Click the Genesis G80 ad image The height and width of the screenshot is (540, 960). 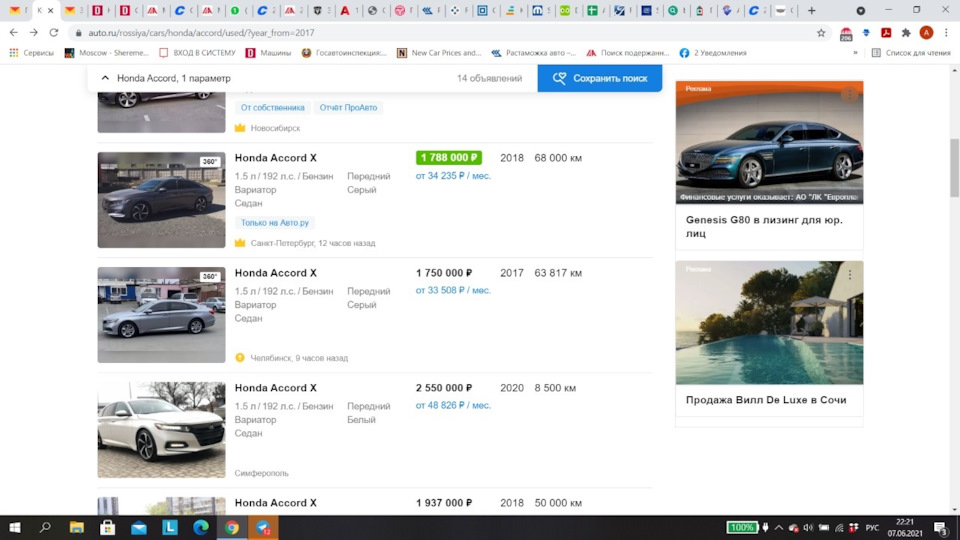[x=770, y=142]
